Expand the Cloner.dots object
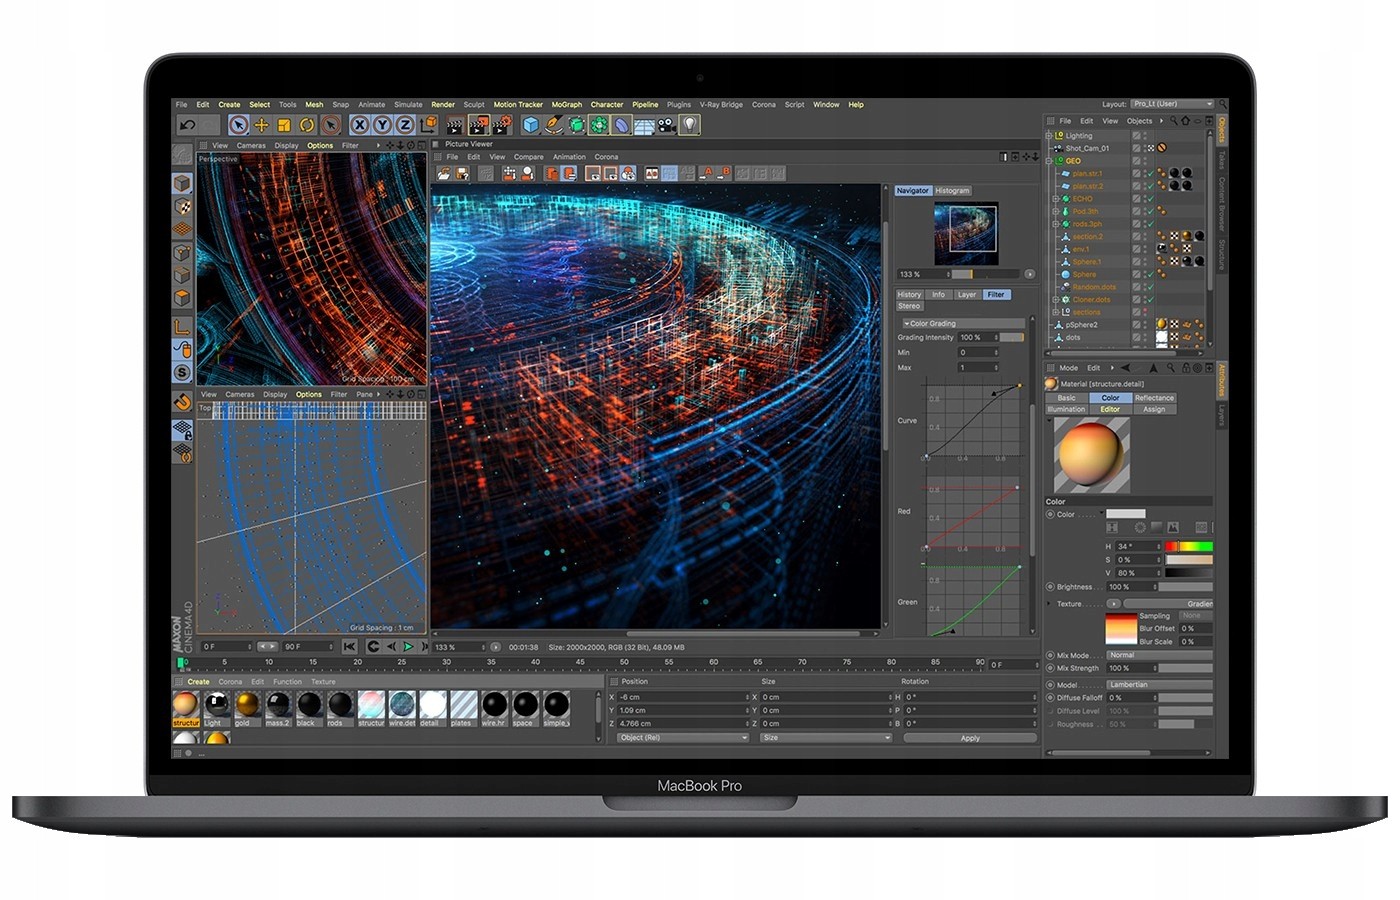The height and width of the screenshot is (900, 1400). pos(1055,299)
